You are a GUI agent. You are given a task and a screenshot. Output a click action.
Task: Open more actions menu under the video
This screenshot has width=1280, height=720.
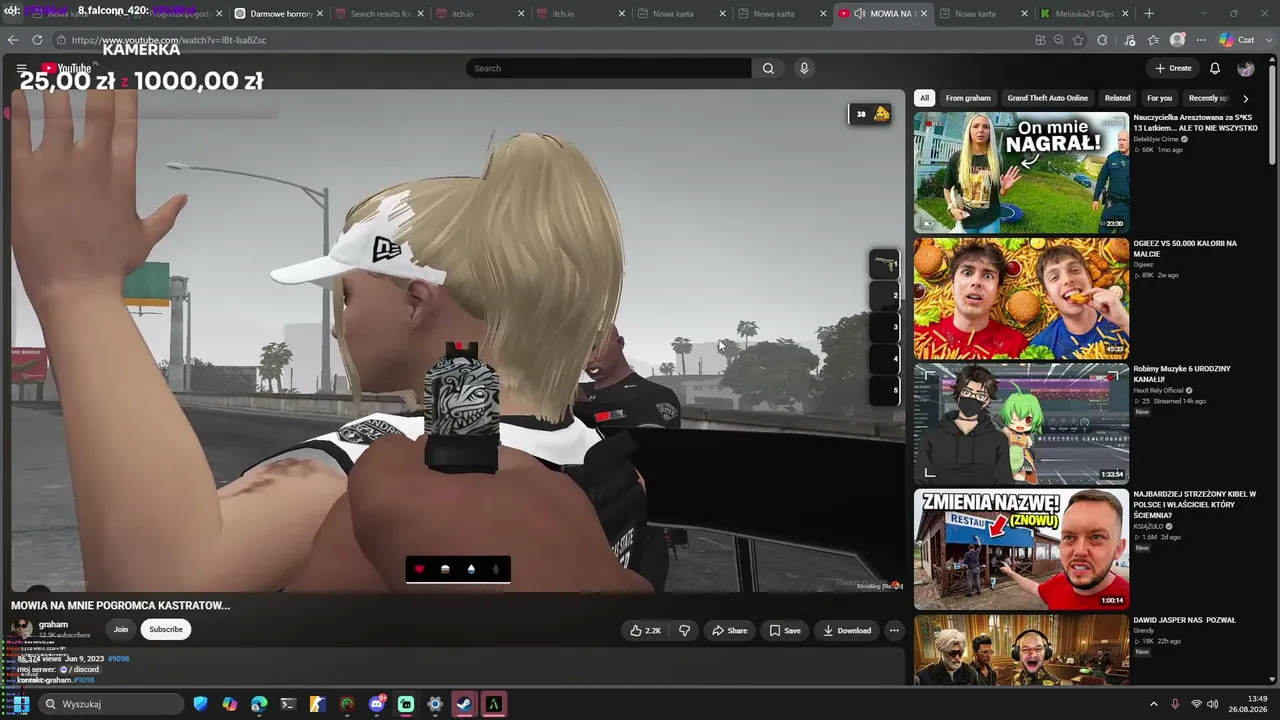(x=894, y=630)
